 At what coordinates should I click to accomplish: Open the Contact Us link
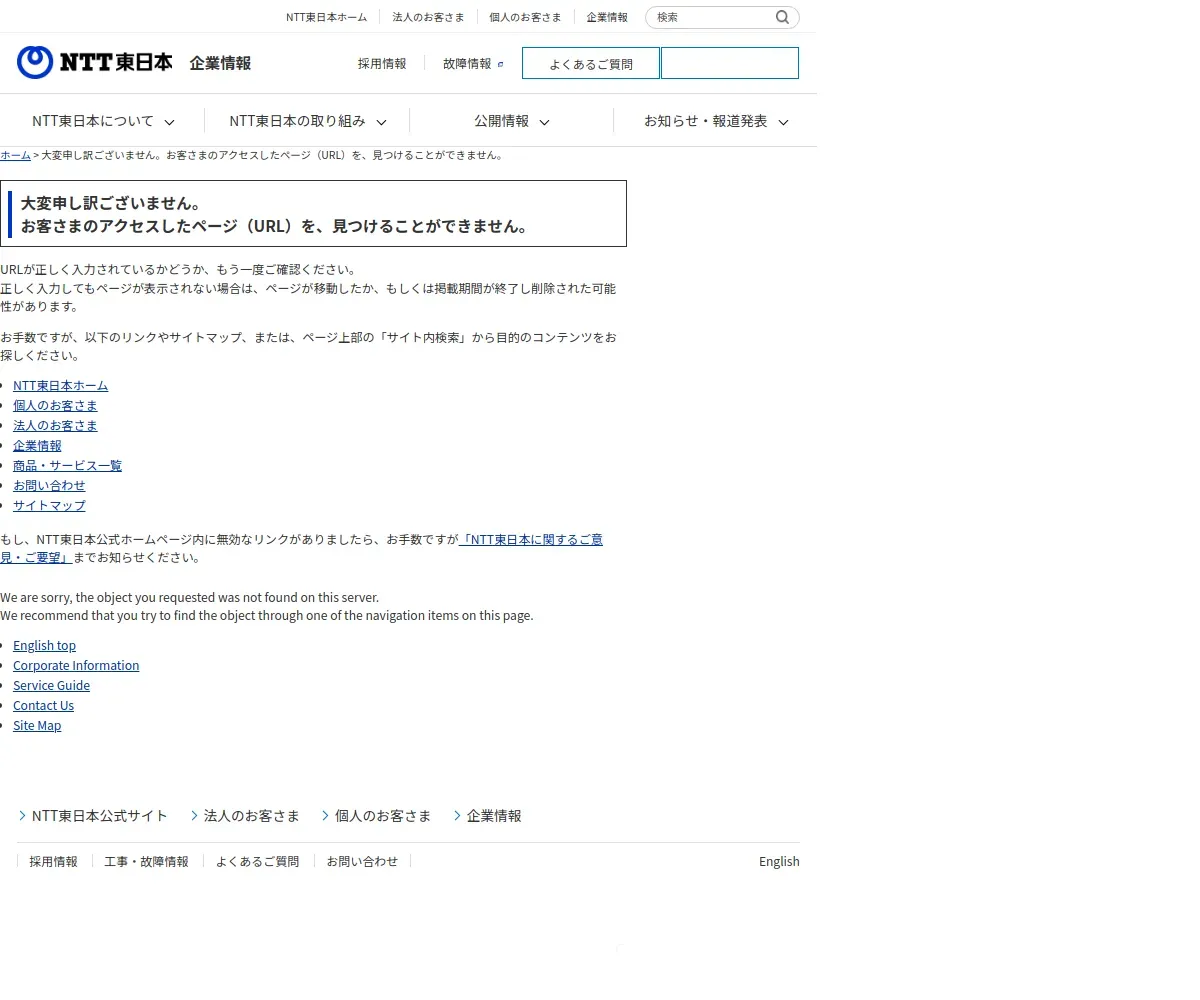(43, 705)
